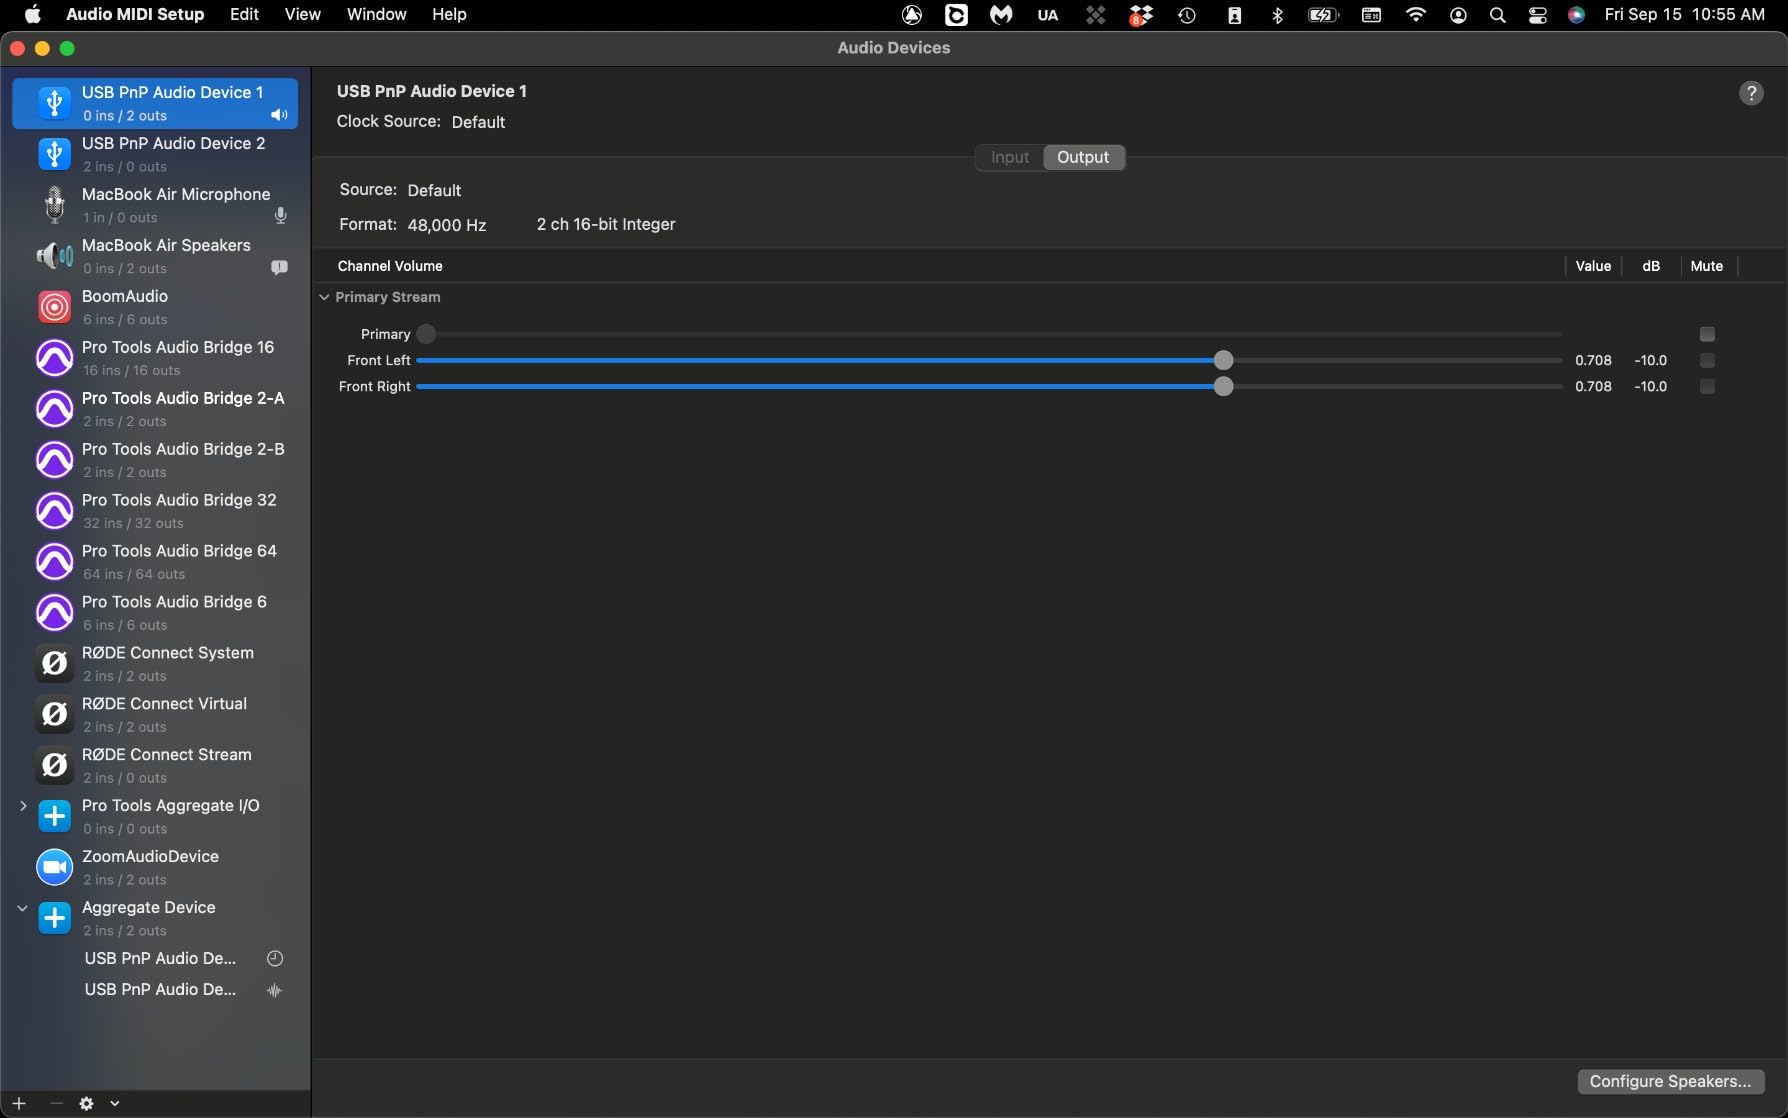The height and width of the screenshot is (1118, 1788).
Task: Click the RØDE Connect Virtual icon
Action: 54,715
